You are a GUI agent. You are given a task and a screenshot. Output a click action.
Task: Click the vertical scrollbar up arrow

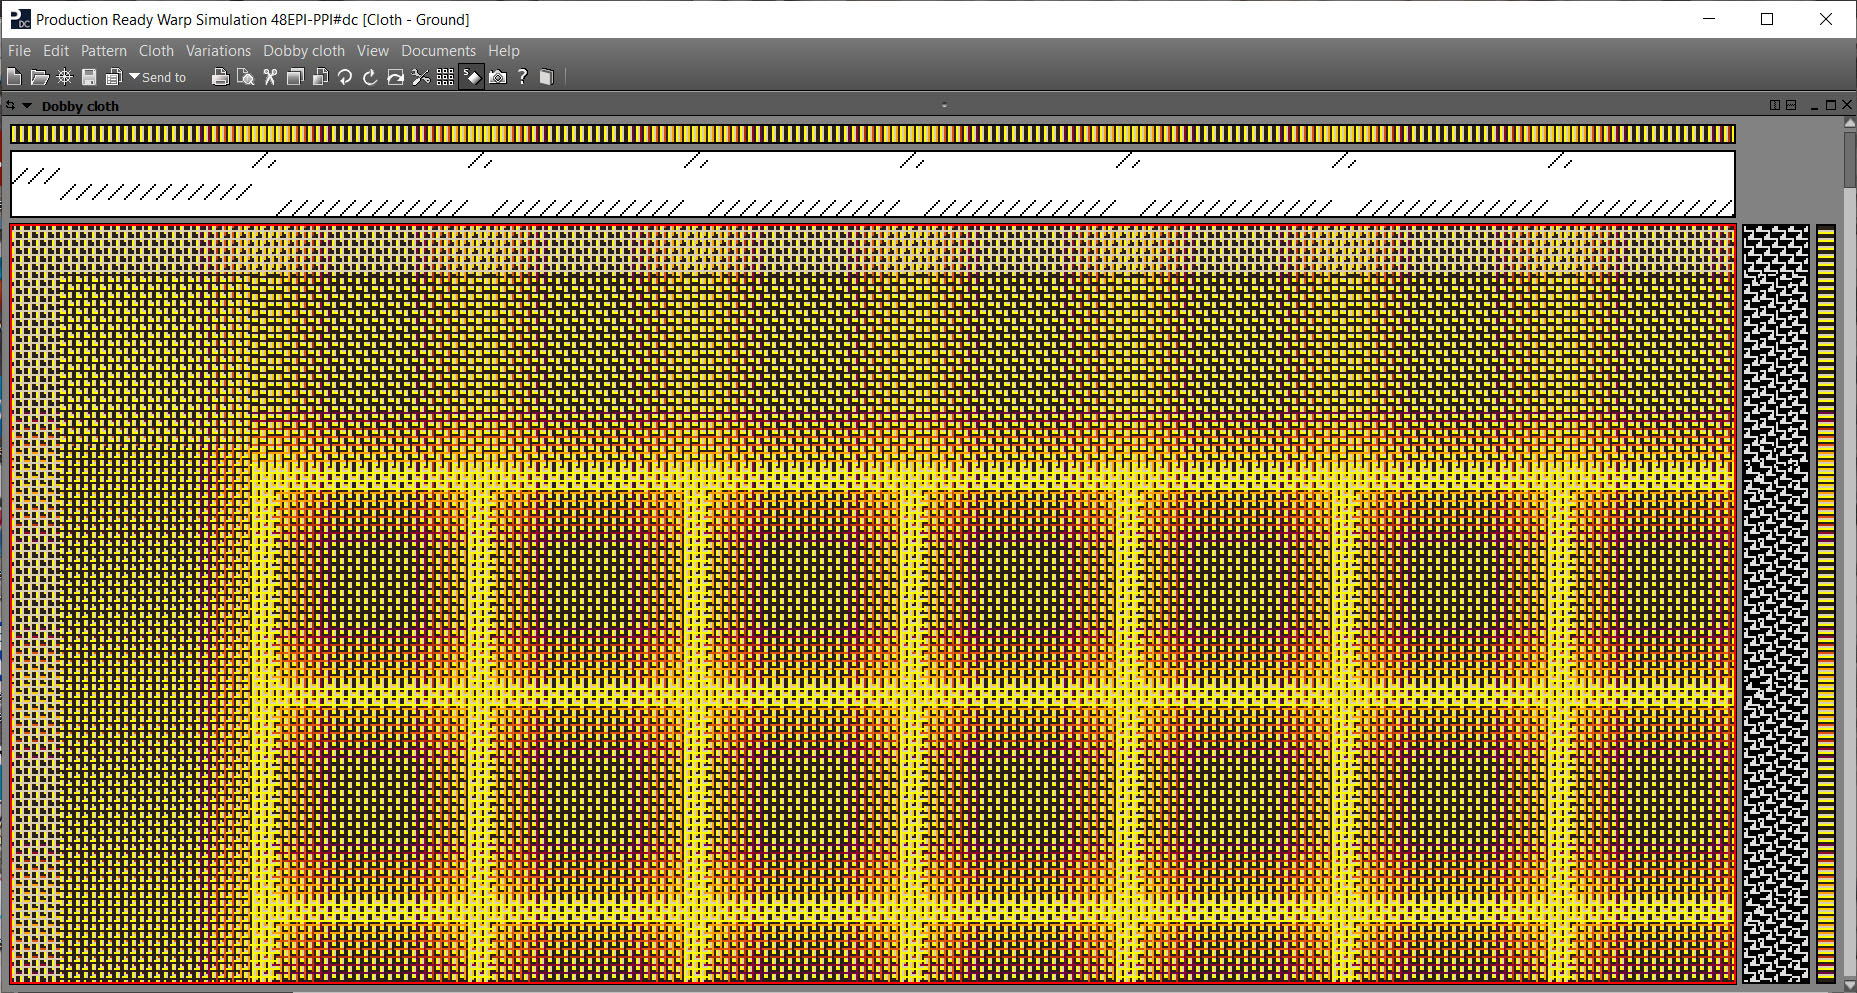1849,123
